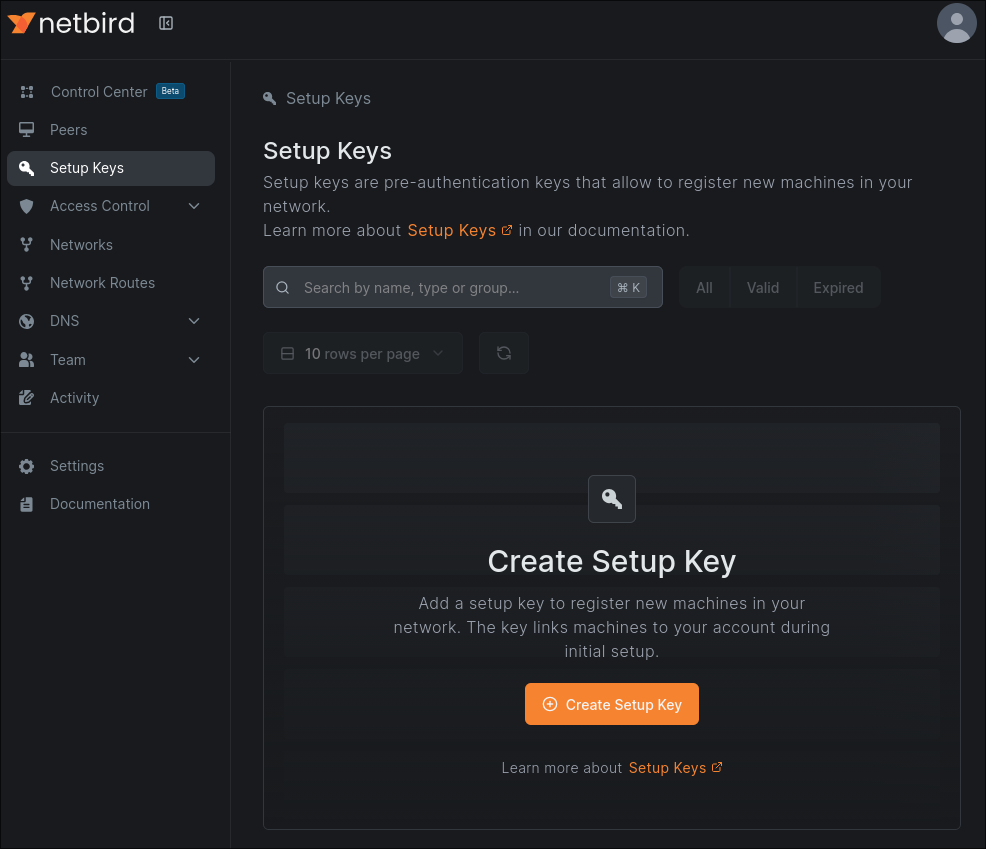Show only Valid setup keys
Image resolution: width=986 pixels, height=849 pixels.
(762, 287)
